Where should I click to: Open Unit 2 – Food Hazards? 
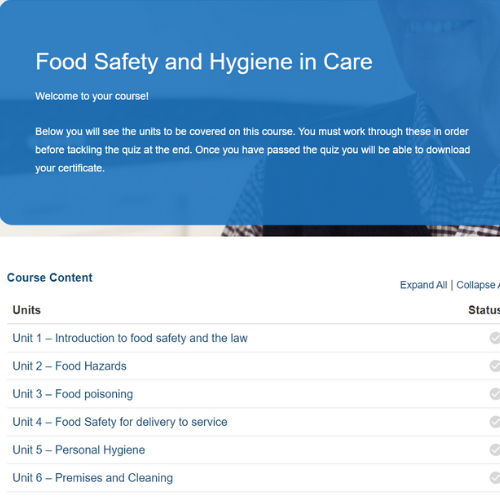pos(69,366)
